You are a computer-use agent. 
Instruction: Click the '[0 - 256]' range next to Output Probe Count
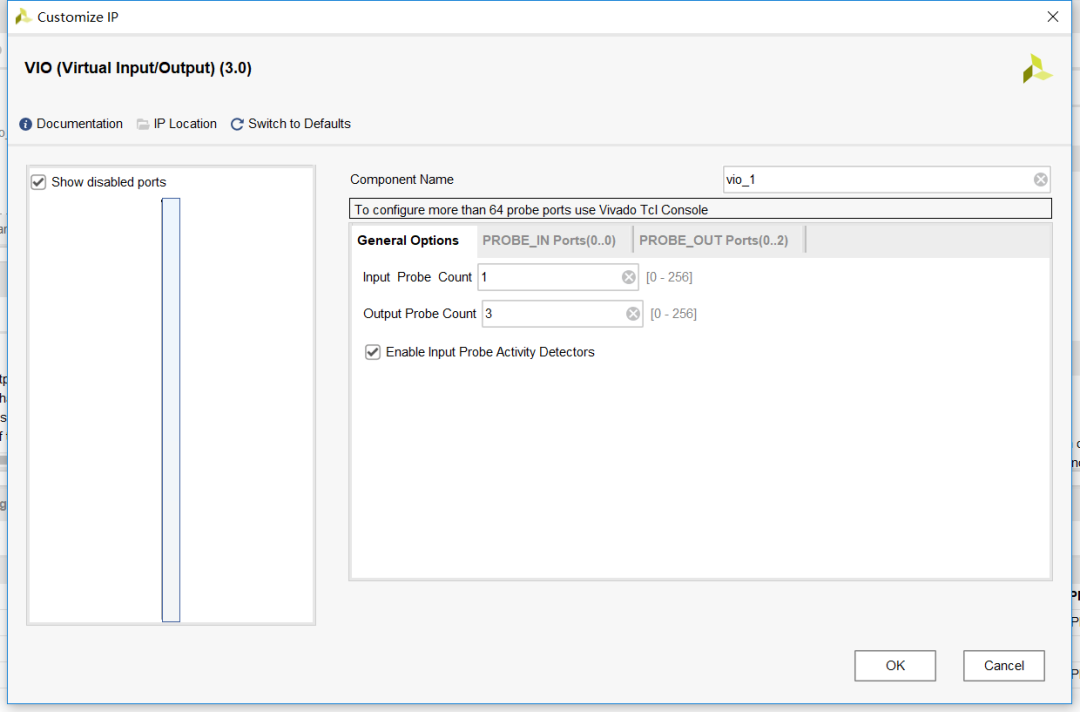[x=673, y=314]
